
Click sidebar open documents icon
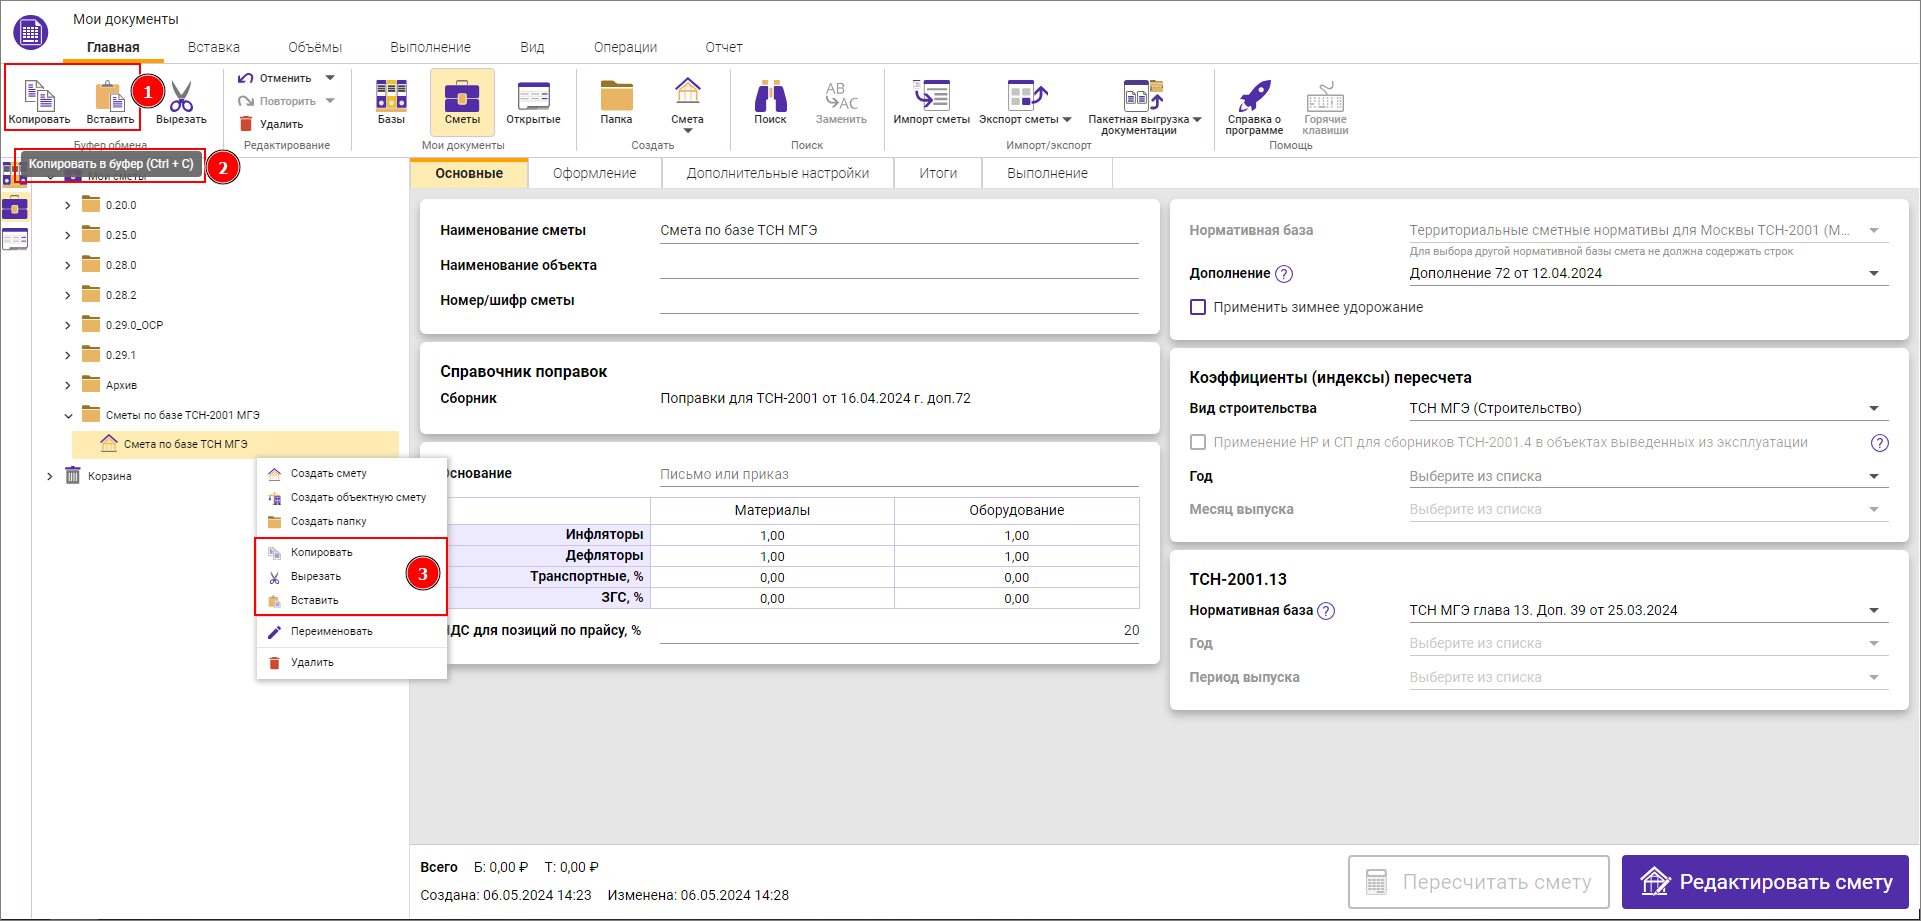click(x=15, y=239)
